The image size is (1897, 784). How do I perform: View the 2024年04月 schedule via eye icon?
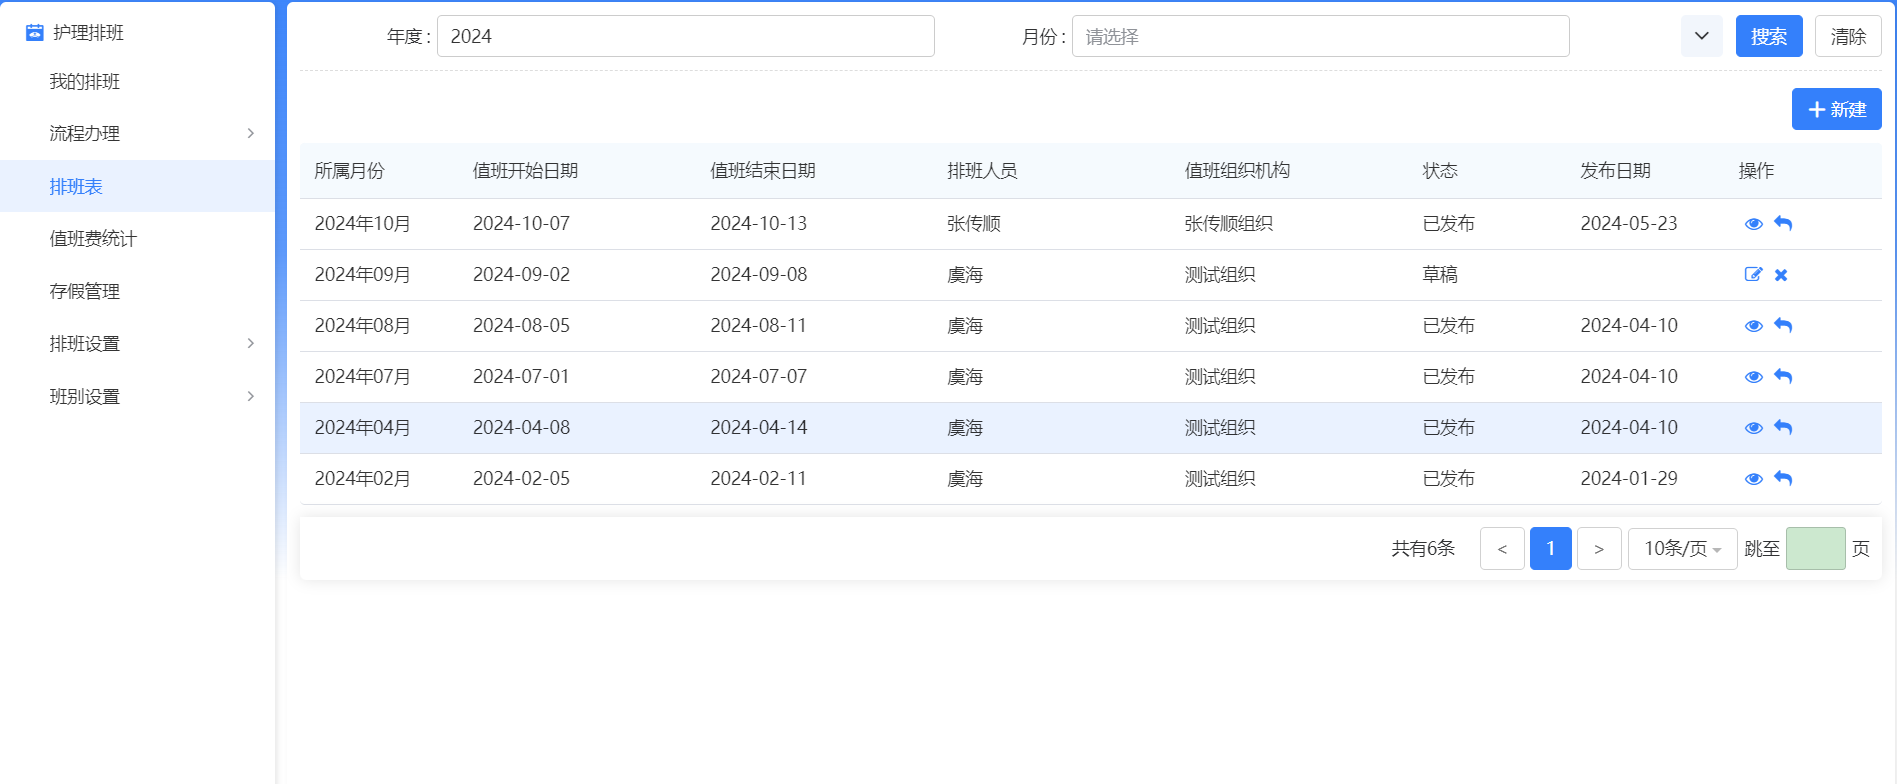[1753, 428]
